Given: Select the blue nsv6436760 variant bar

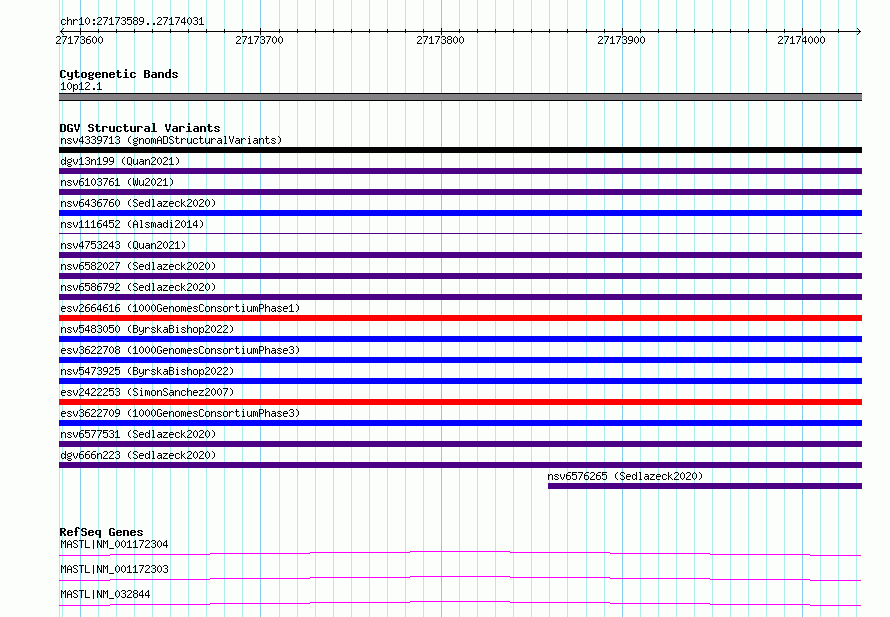Looking at the screenshot, I should pos(460,213).
